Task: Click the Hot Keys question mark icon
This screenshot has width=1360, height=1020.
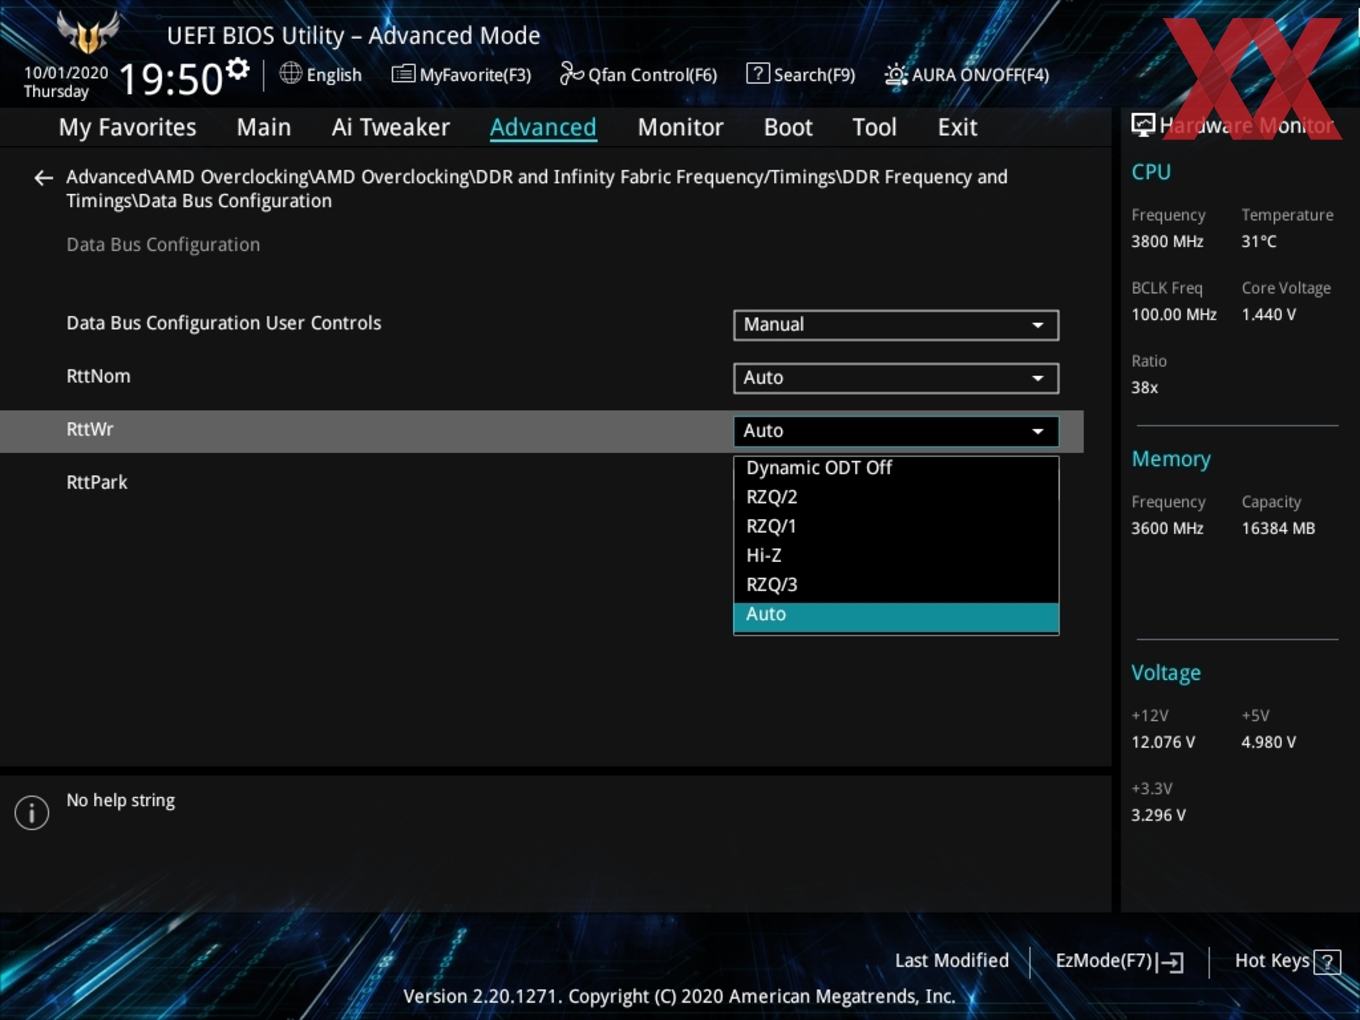Action: [x=1327, y=962]
